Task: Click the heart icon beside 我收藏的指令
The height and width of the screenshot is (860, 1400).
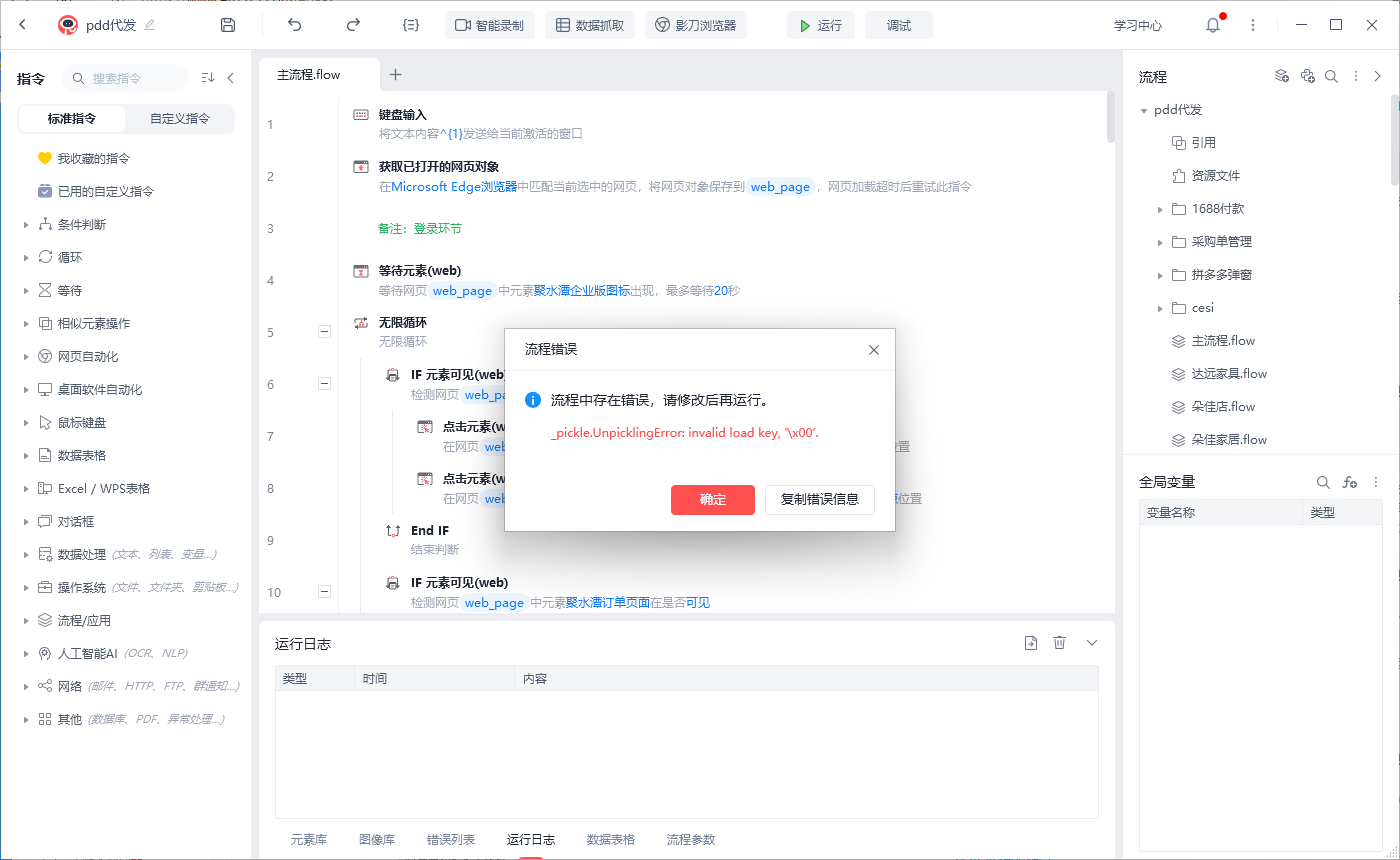Action: point(44,158)
